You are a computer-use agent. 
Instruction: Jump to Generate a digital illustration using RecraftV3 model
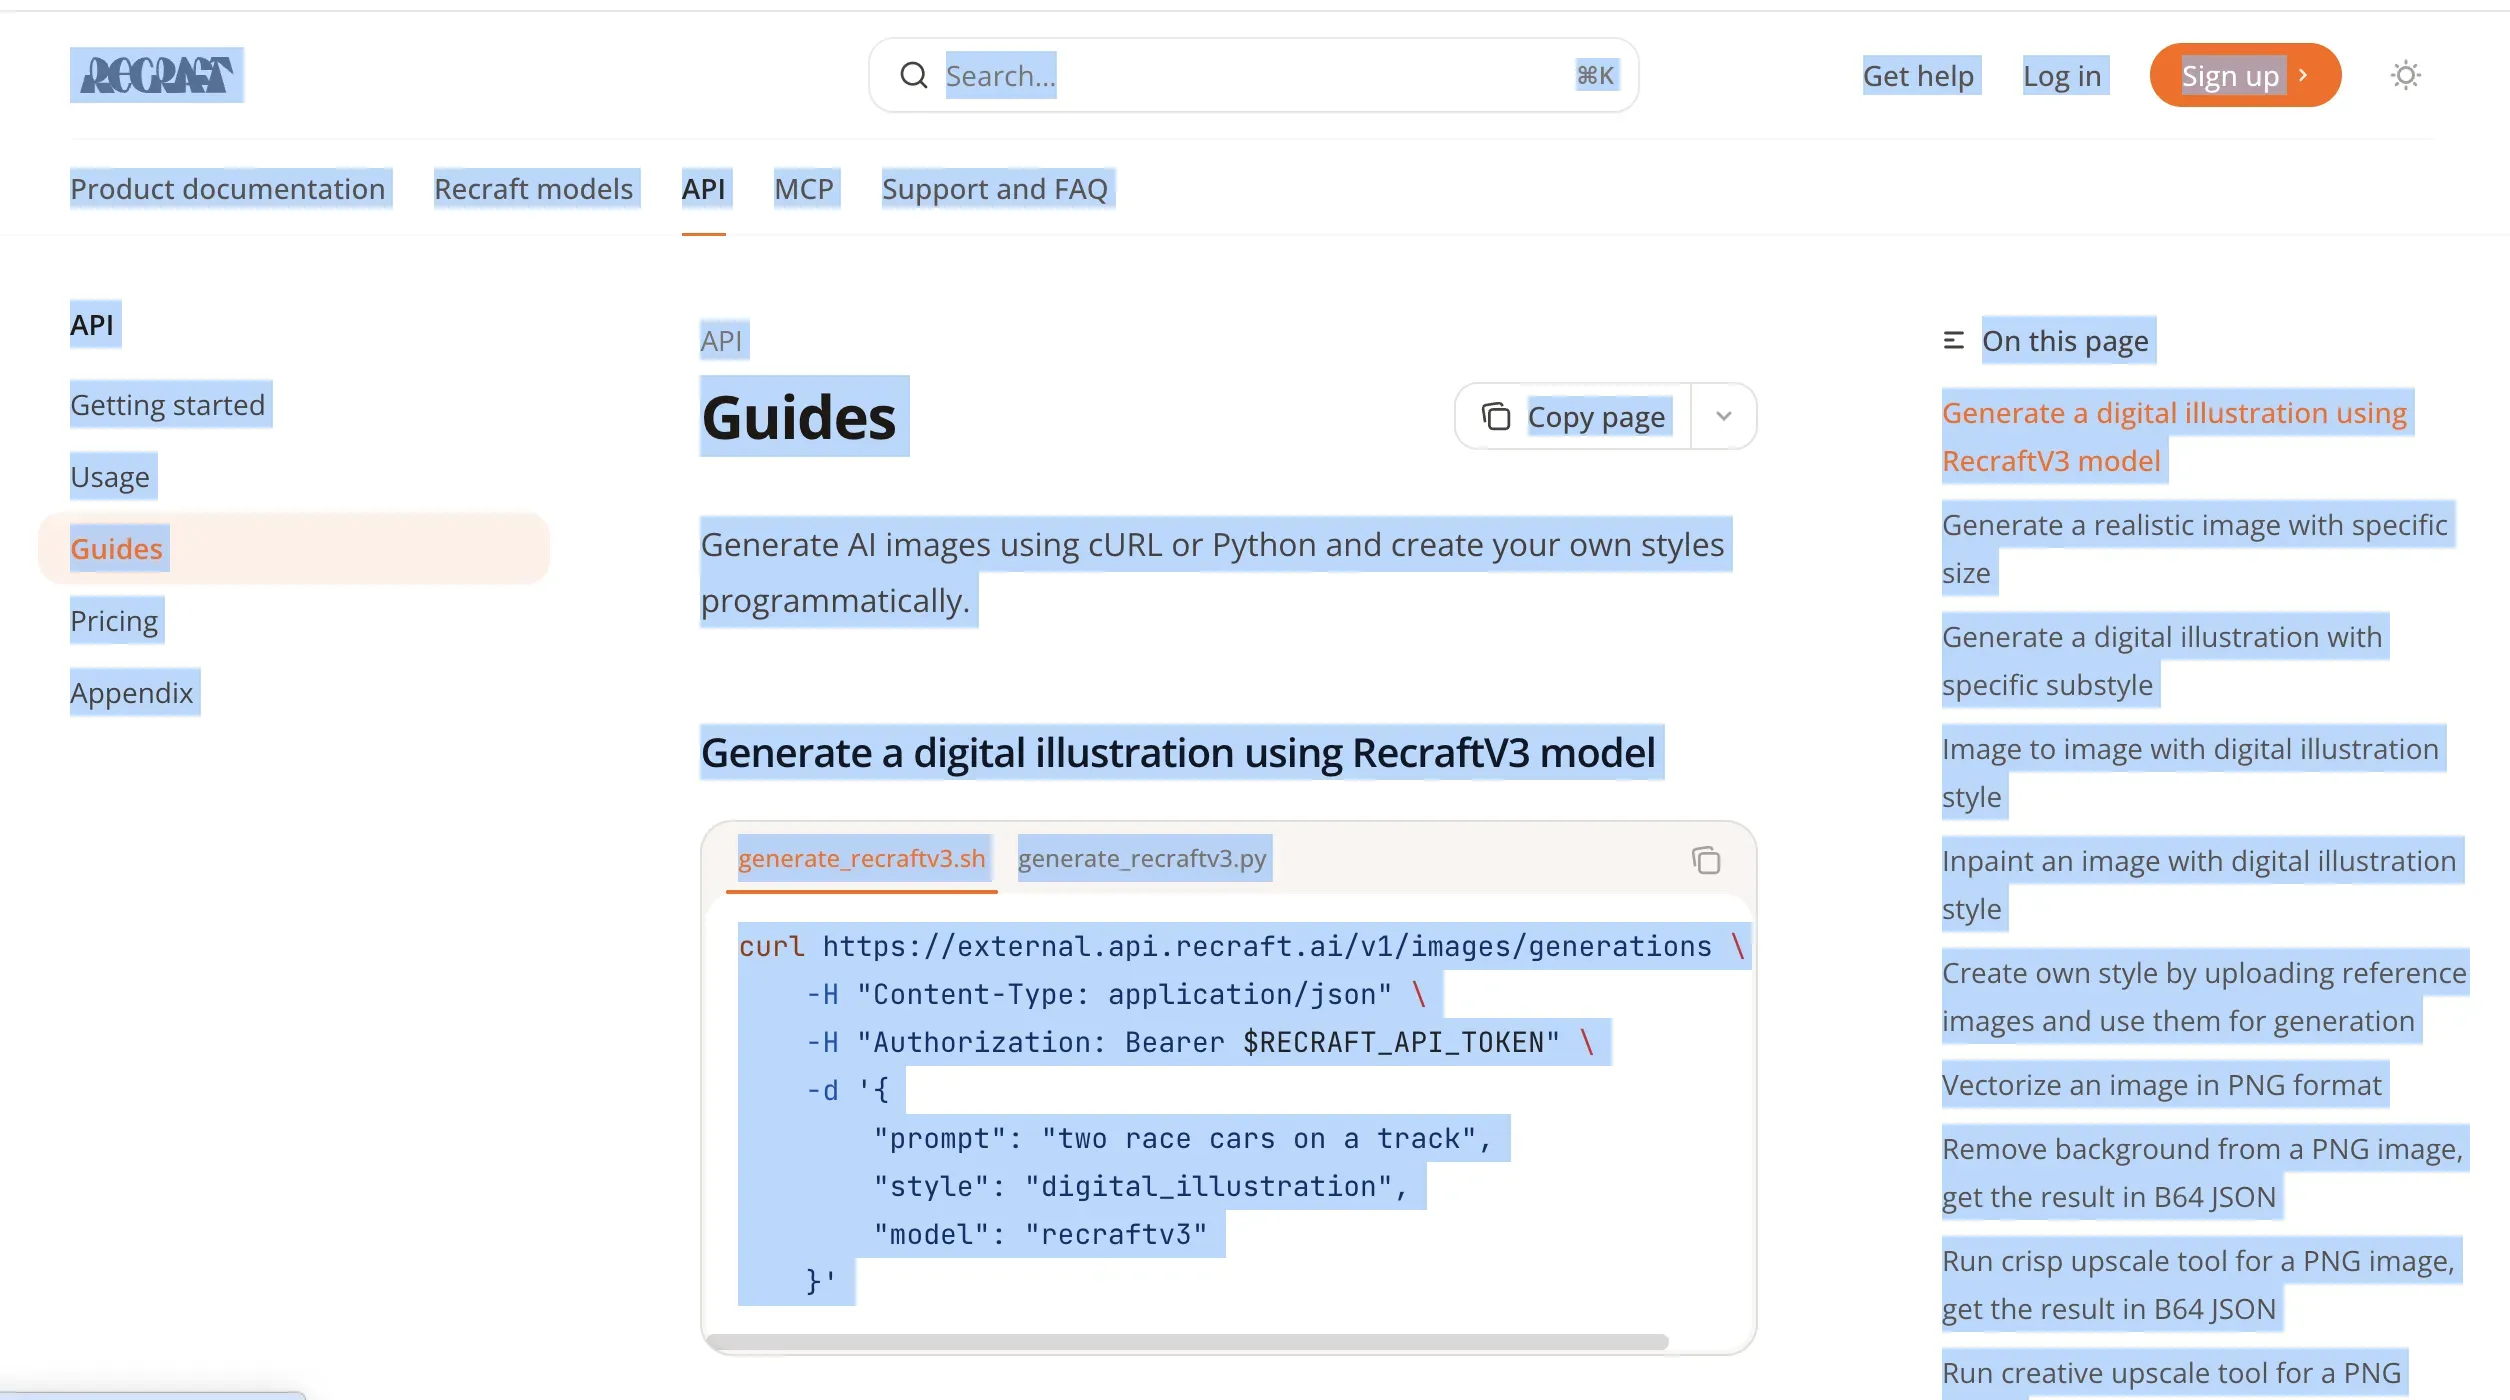coord(2174,437)
